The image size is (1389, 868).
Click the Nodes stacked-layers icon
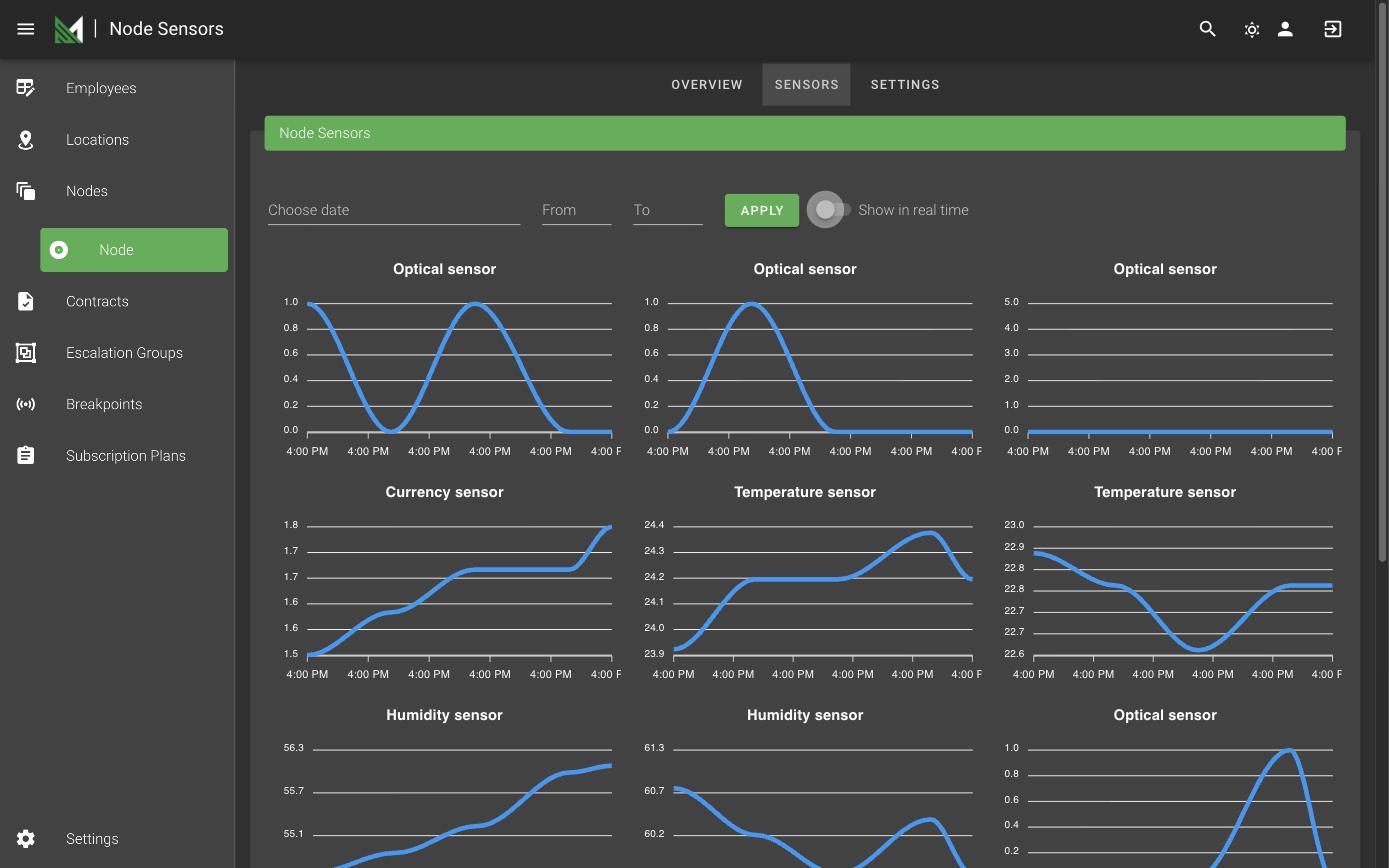(26, 191)
